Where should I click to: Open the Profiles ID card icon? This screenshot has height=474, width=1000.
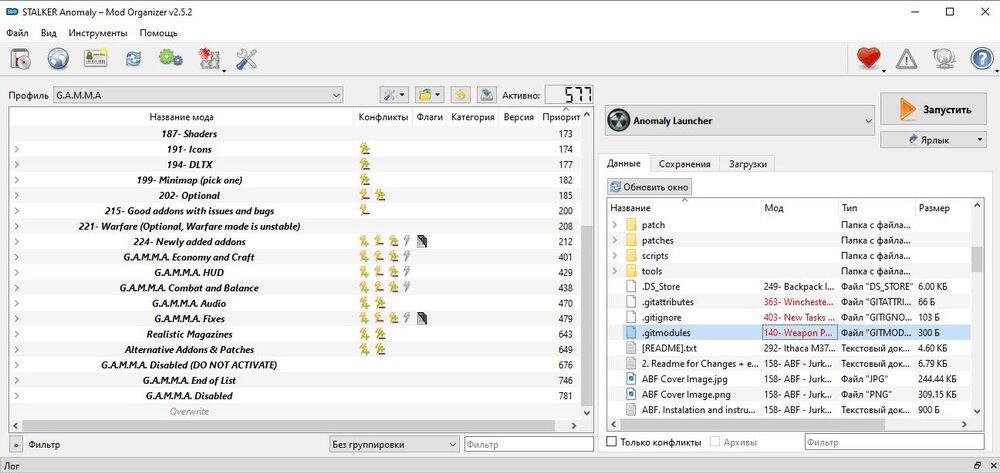click(x=96, y=59)
